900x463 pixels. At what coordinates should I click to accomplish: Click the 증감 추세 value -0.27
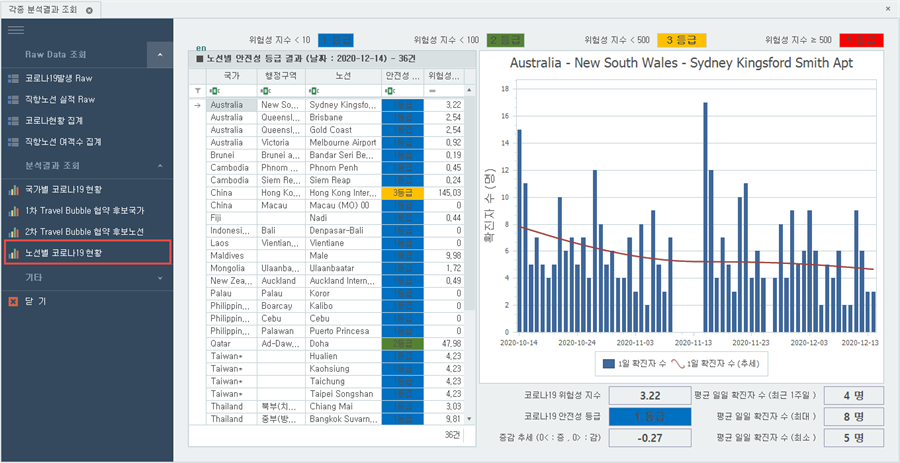650,438
